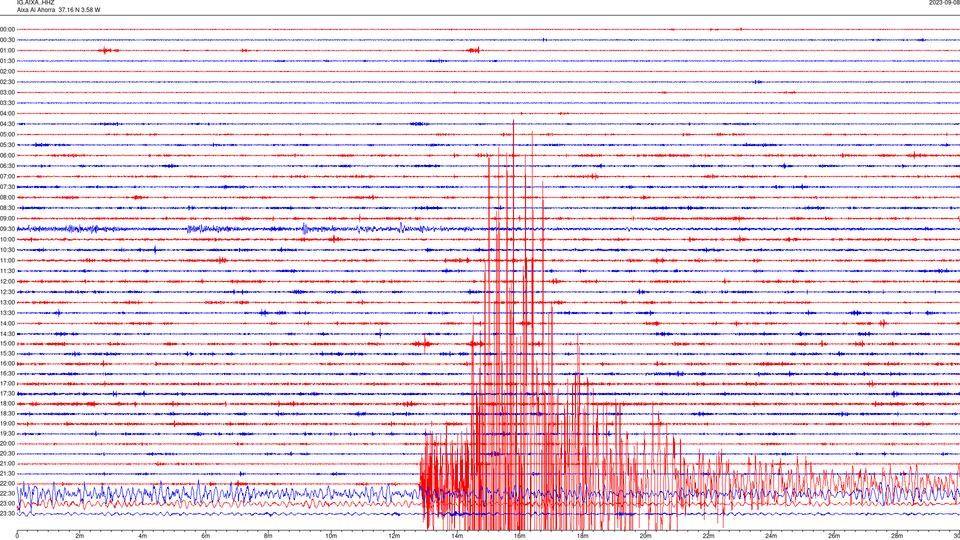Click the '08:30' trace time label

point(7,208)
